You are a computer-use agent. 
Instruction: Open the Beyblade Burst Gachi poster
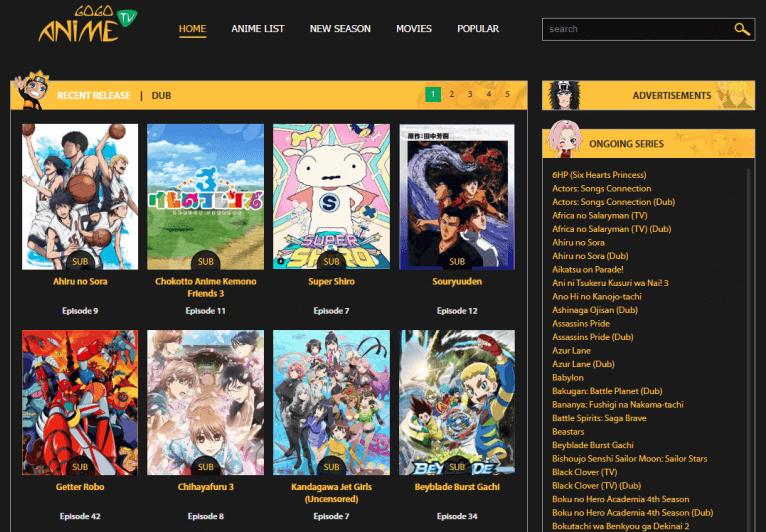pyautogui.click(x=457, y=402)
